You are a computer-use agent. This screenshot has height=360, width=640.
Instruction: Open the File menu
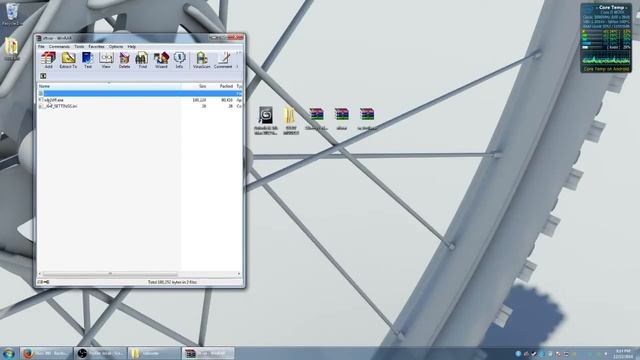41,47
